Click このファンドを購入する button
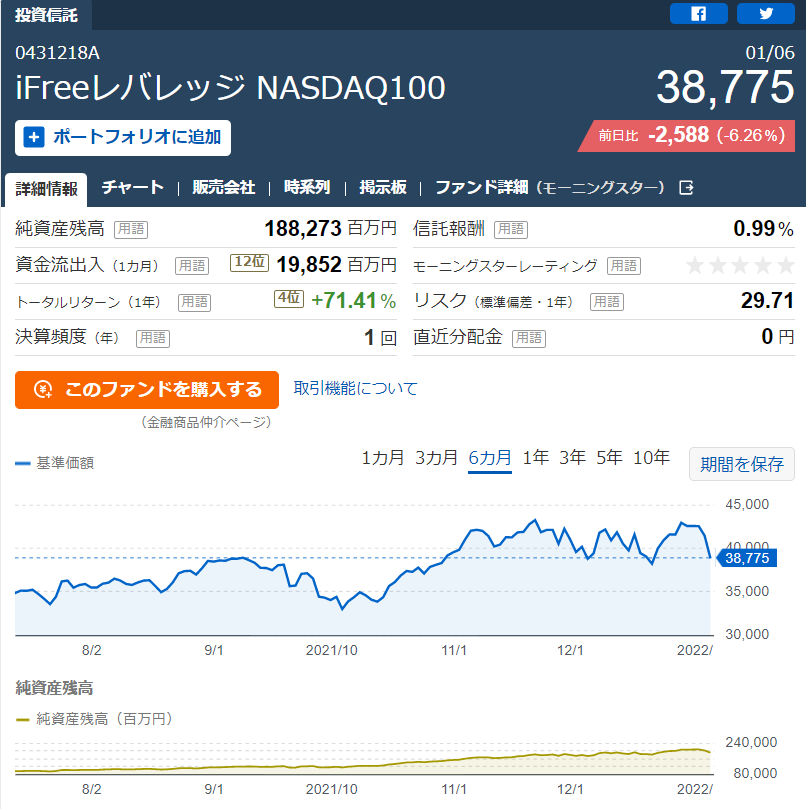806x809 pixels. (x=147, y=390)
